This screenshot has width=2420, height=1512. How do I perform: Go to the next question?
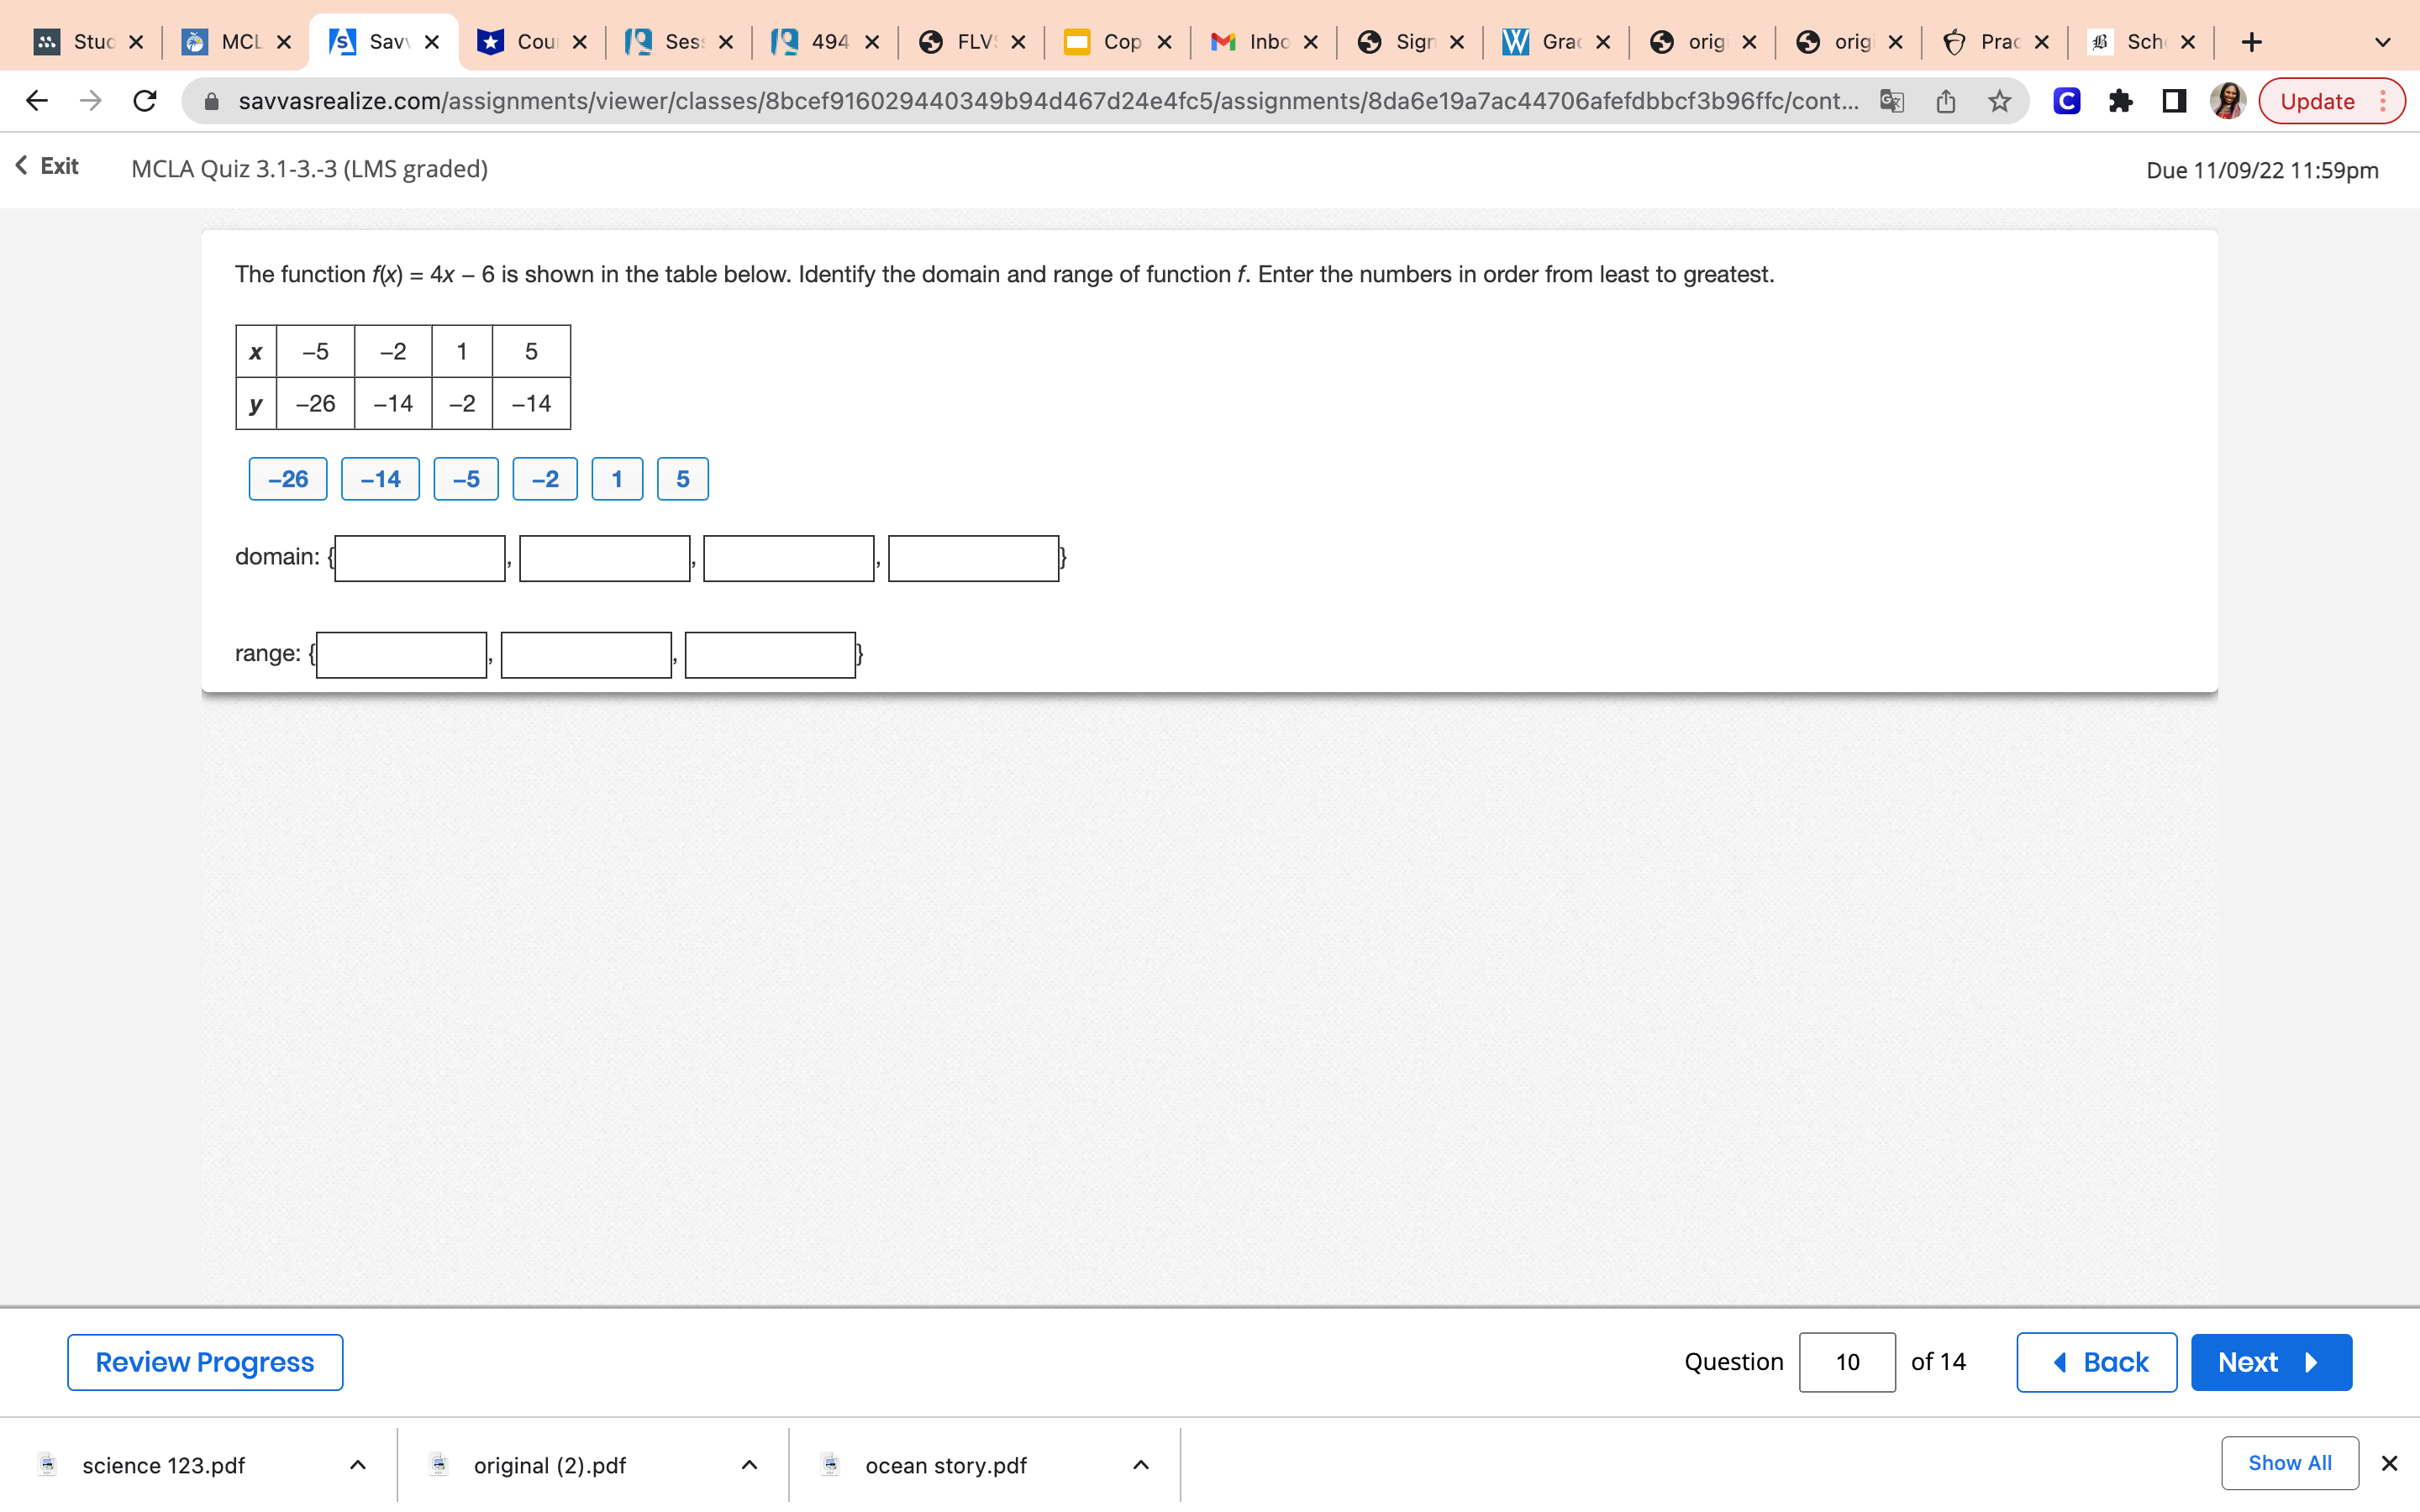click(2270, 1362)
